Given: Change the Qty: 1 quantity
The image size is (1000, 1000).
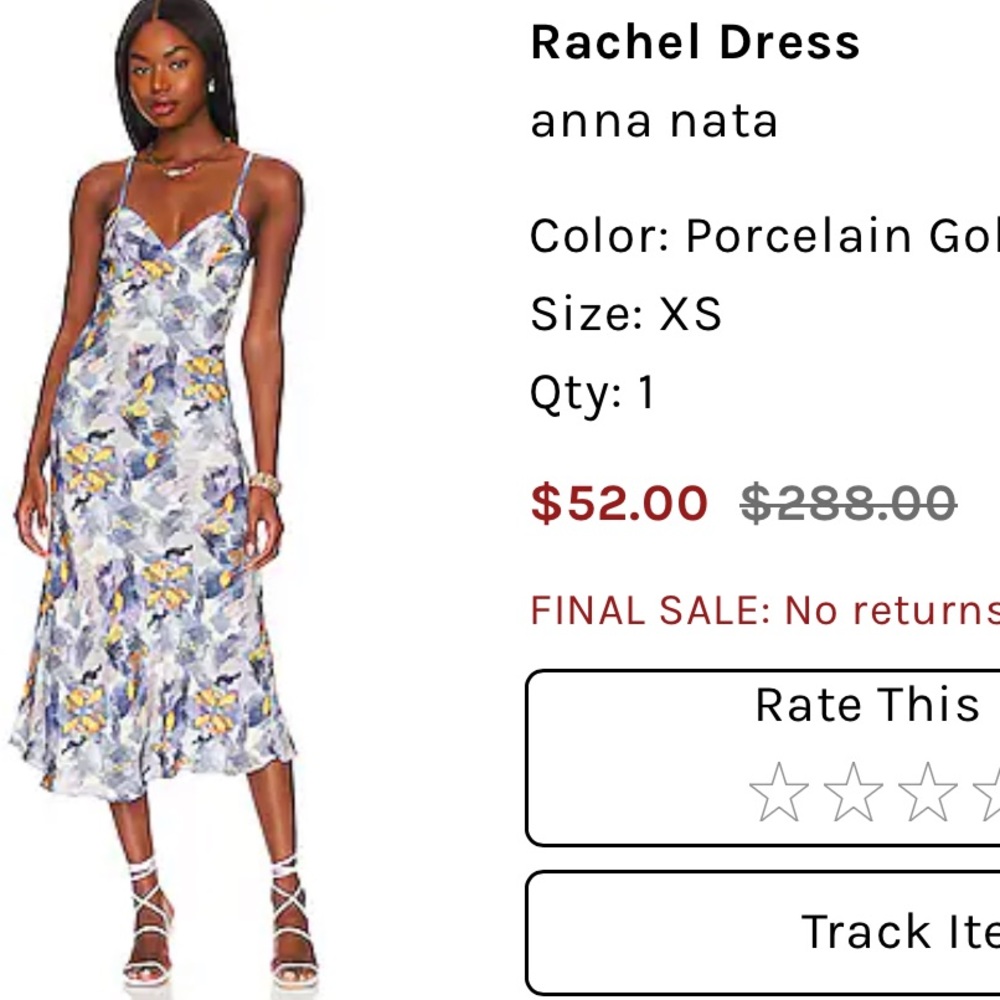Looking at the screenshot, I should click(590, 397).
